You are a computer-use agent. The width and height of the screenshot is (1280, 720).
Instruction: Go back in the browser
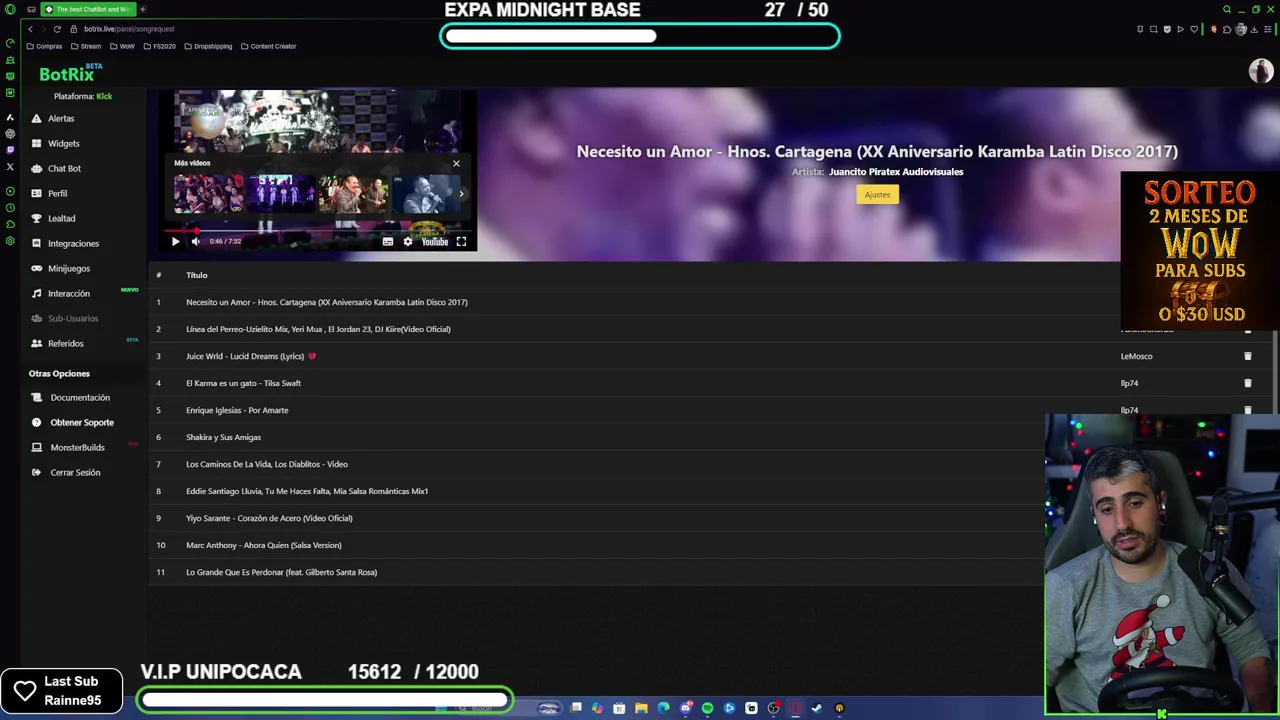[30, 29]
